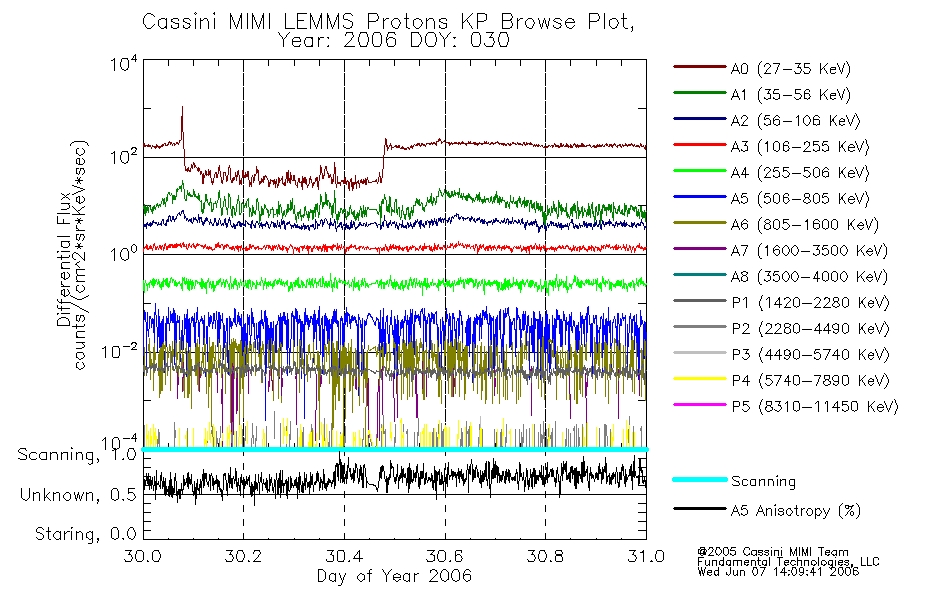Click the blue A5 legend line
The image size is (950, 600).
[700, 197]
